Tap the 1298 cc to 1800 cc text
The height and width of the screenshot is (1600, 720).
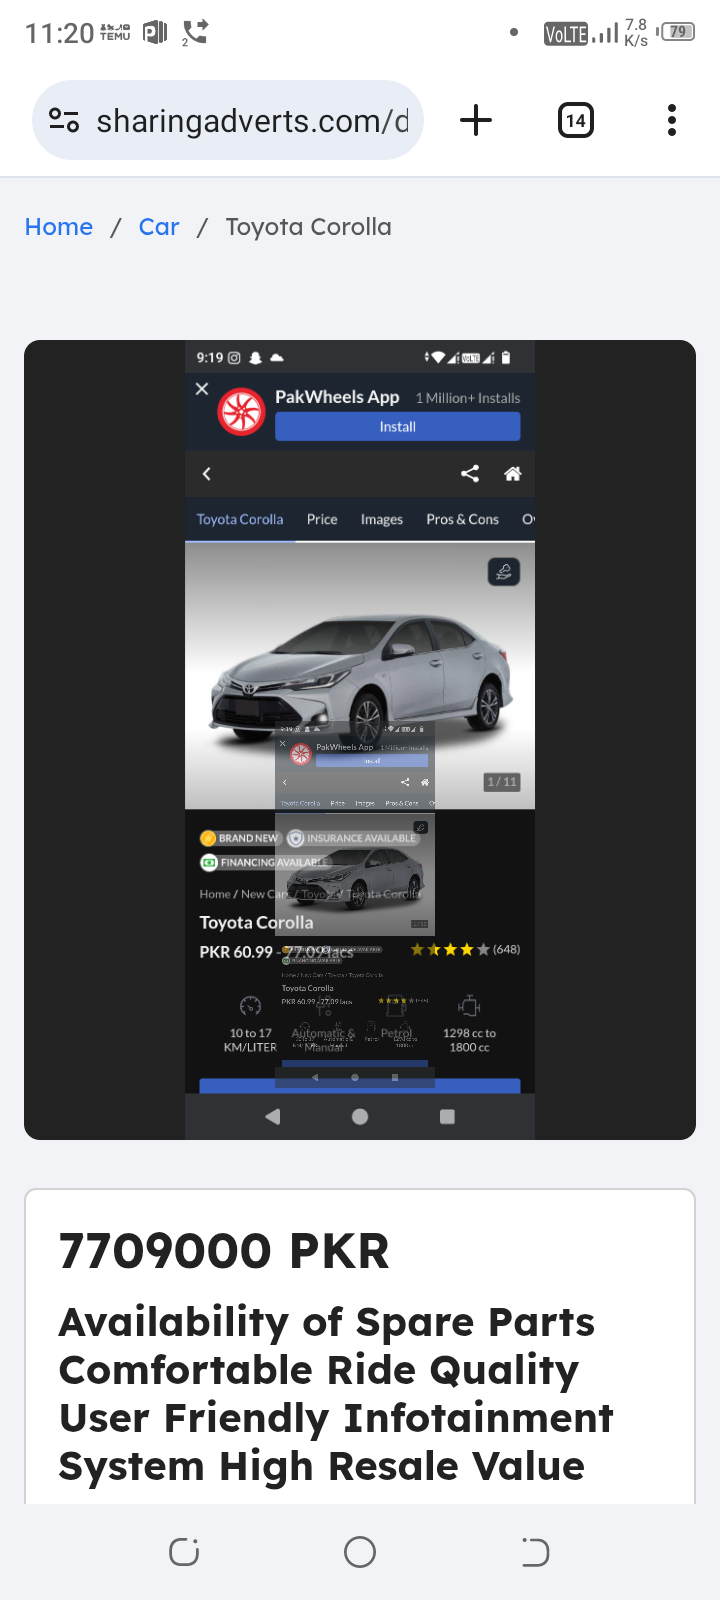click(x=469, y=1040)
